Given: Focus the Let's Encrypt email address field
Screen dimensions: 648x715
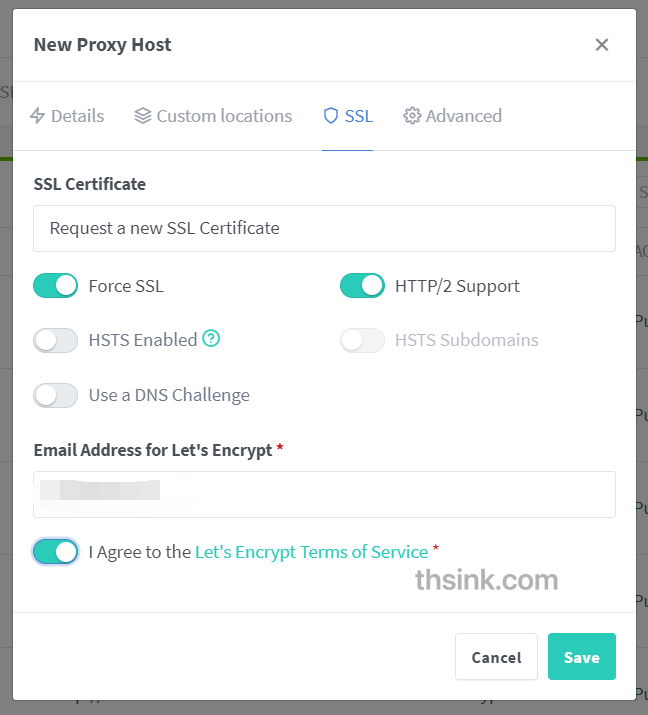Looking at the screenshot, I should point(324,494).
